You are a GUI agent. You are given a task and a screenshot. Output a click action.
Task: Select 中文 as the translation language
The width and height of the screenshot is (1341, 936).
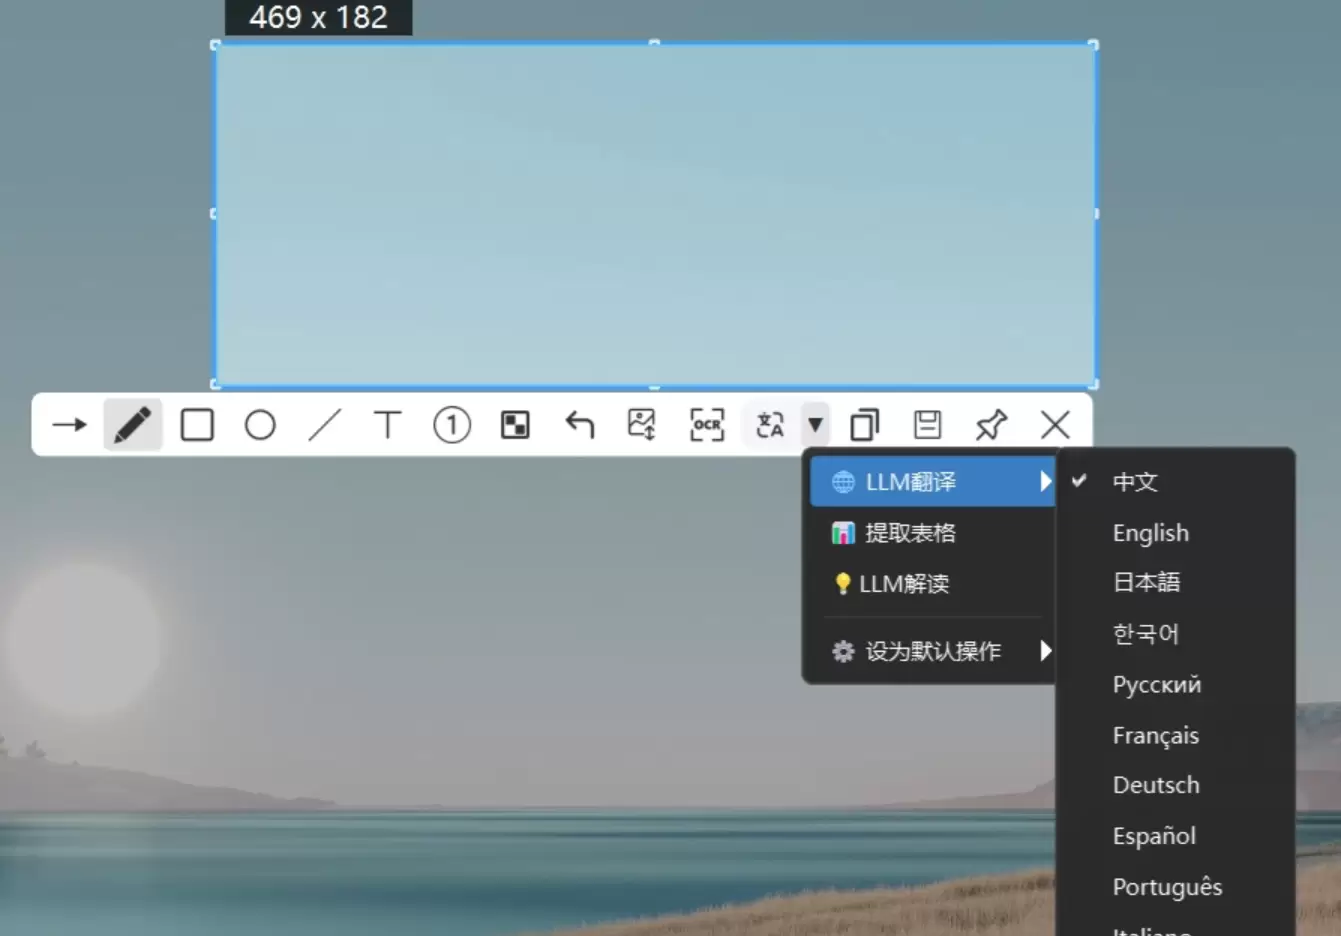(x=1134, y=481)
